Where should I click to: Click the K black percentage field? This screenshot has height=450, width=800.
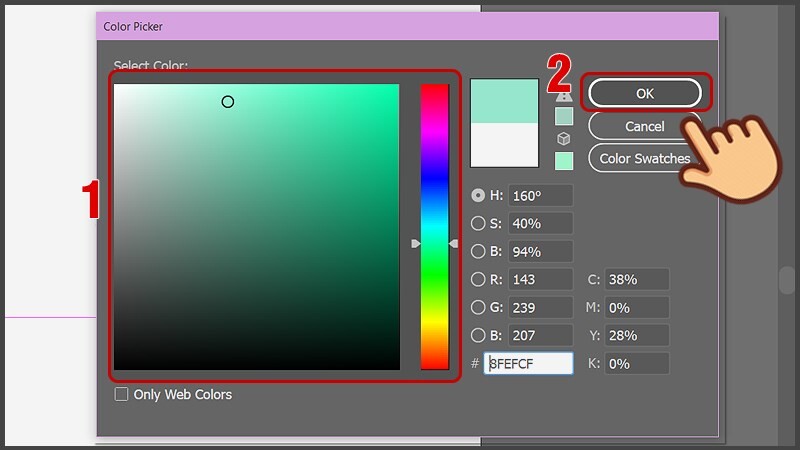tap(637, 364)
